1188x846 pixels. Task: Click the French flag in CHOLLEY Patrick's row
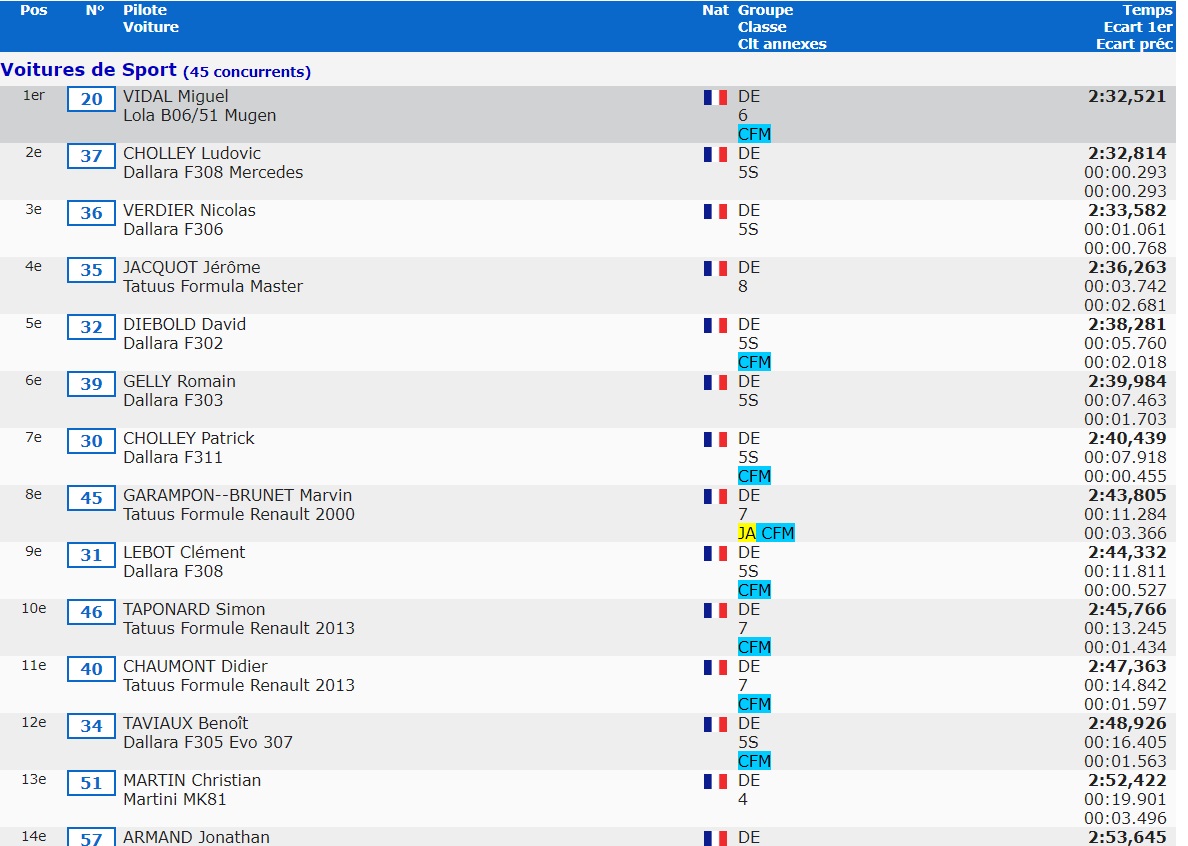[x=715, y=439]
